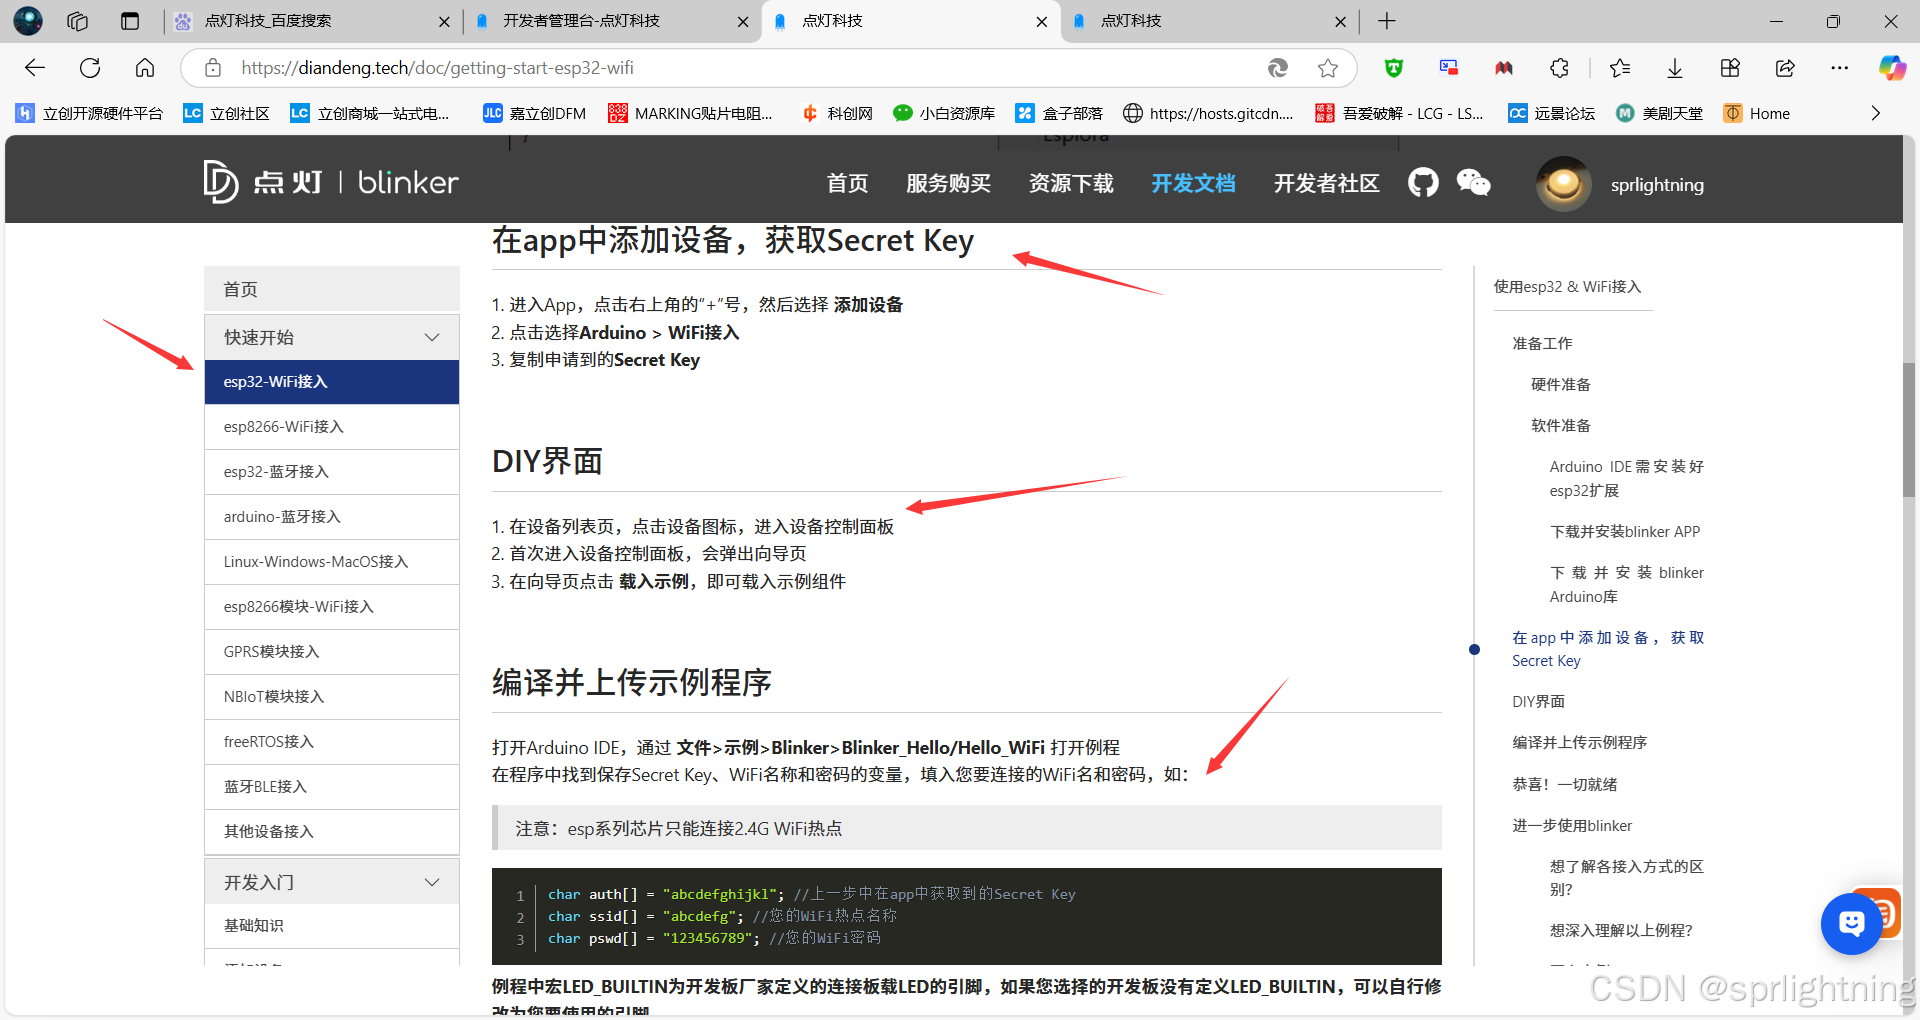Select esp32-WiFi接入 in sidebar
This screenshot has height=1020, width=1920.
click(332, 382)
